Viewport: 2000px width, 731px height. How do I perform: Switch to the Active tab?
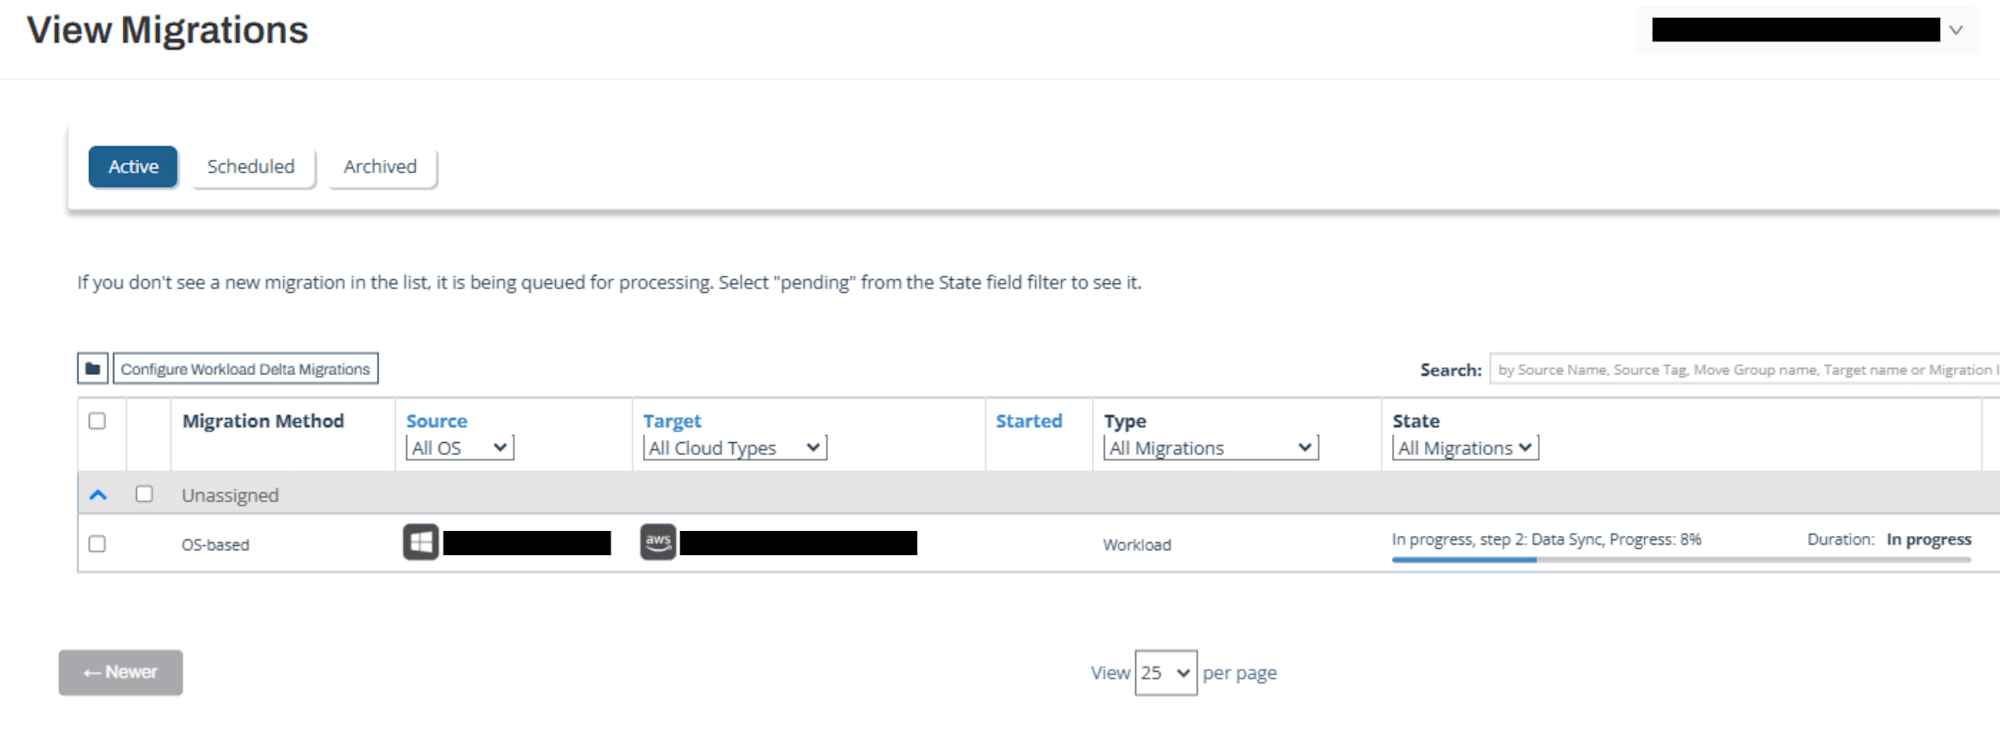point(133,167)
